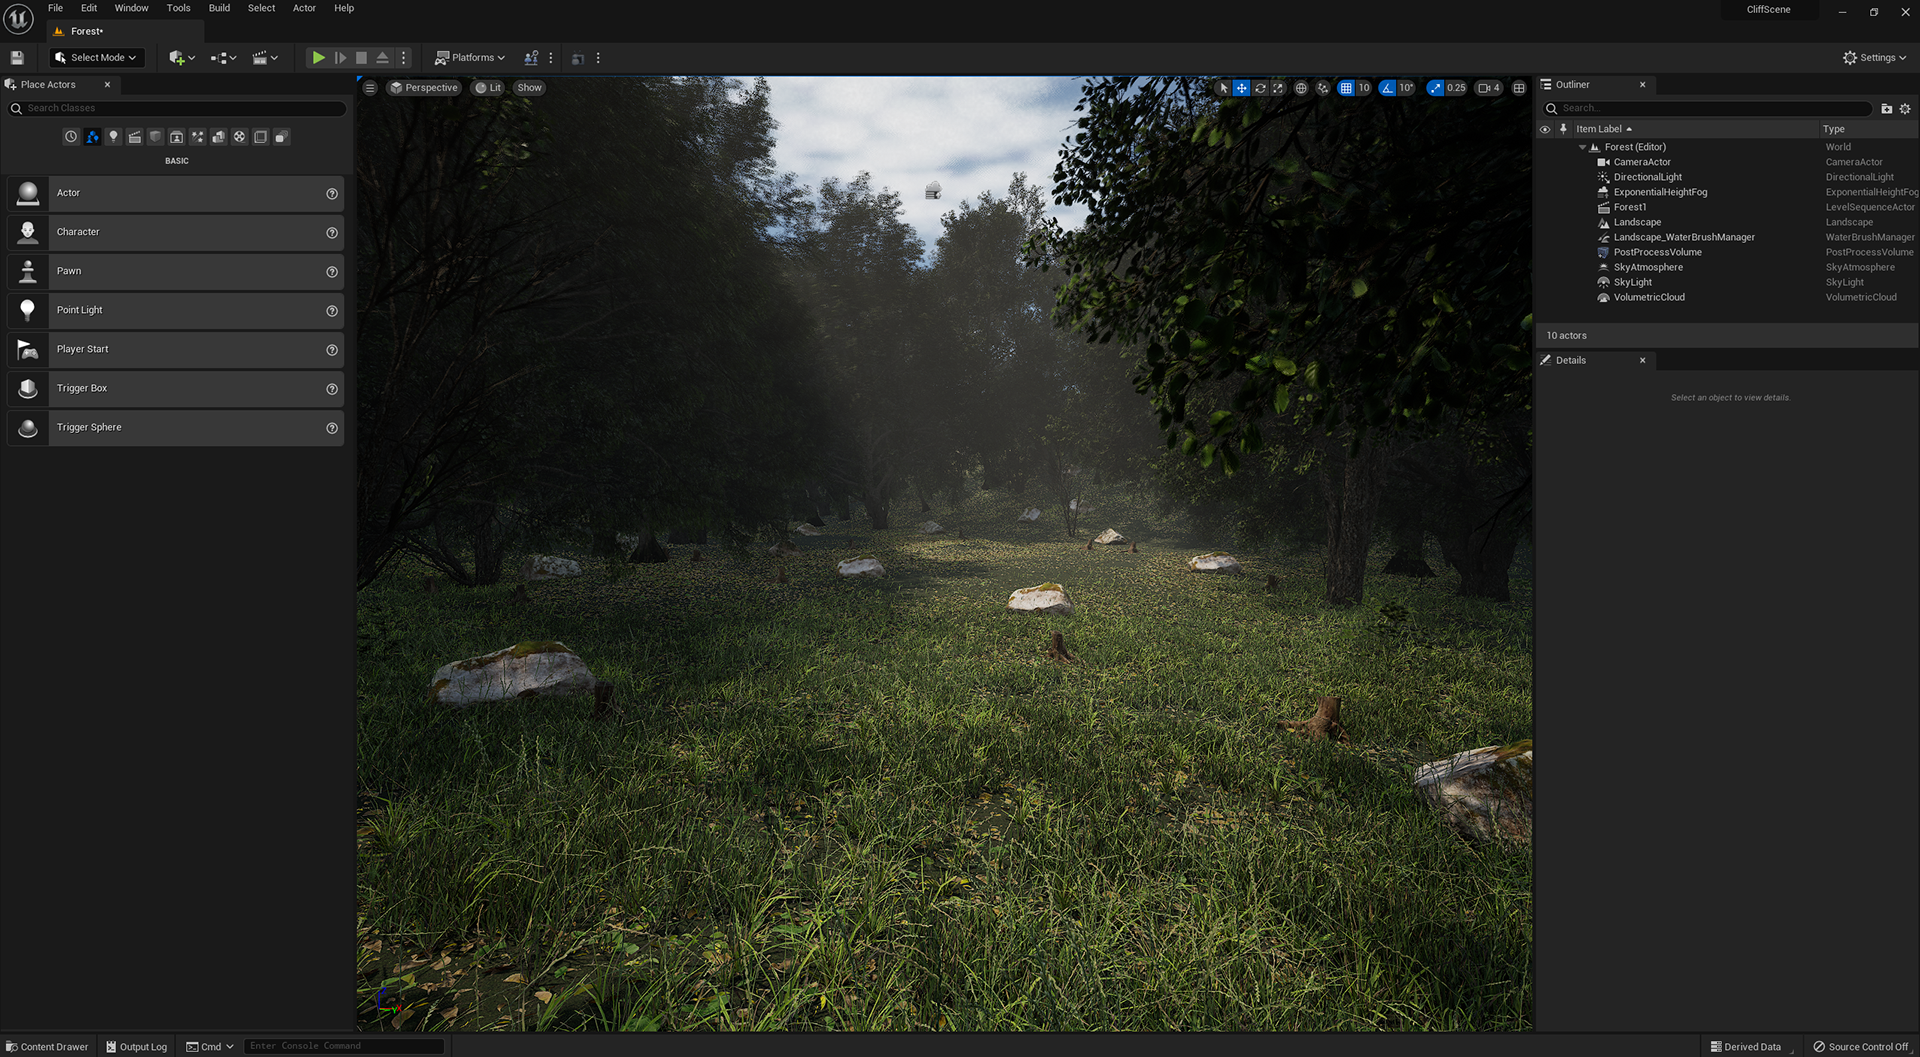
Task: Open the Cinematics clapperboard dropdown
Action: tap(265, 58)
